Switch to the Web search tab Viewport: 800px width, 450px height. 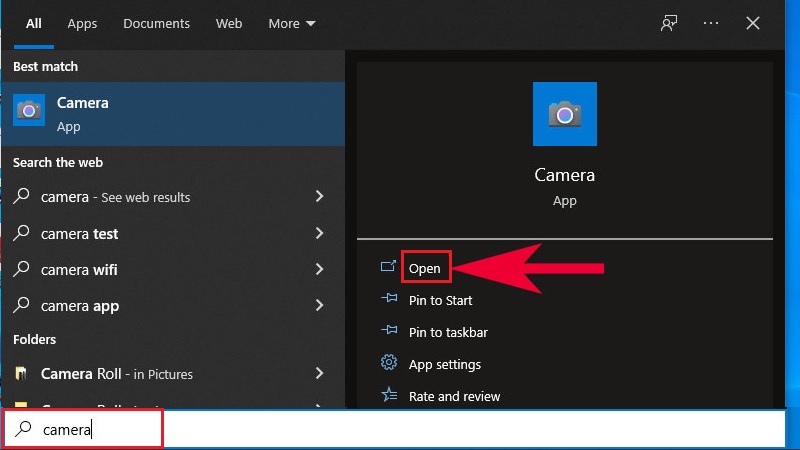[x=229, y=24]
